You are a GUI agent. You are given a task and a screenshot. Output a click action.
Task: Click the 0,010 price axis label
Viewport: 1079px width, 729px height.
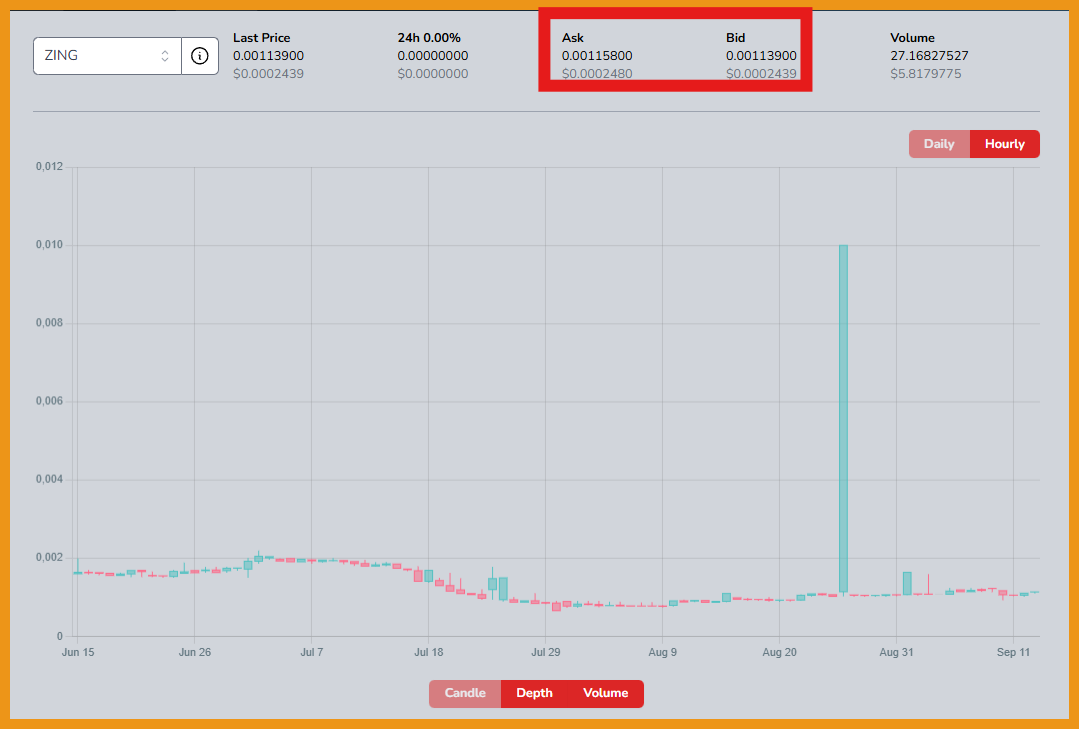[49, 245]
